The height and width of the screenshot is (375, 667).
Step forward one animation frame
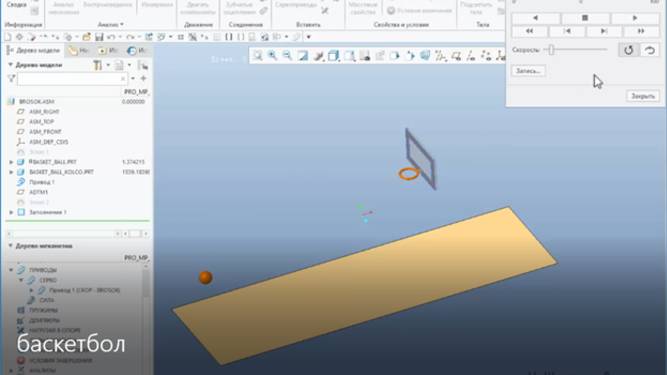click(x=604, y=31)
